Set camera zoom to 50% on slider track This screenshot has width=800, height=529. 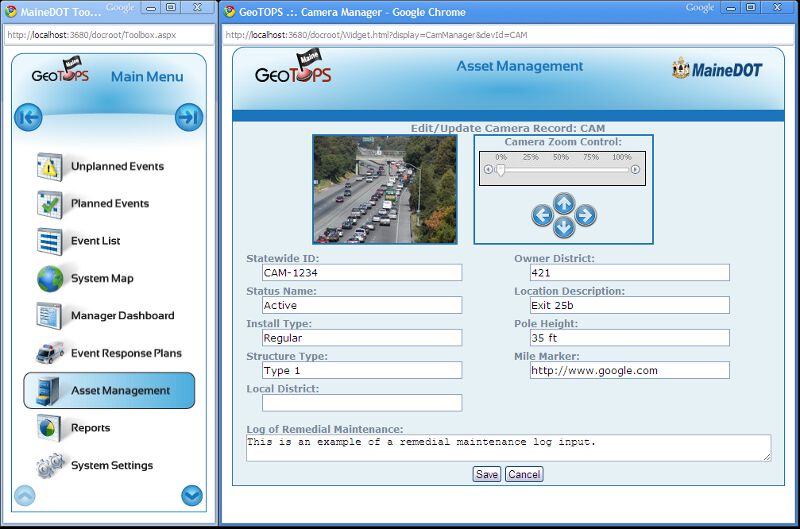point(561,170)
